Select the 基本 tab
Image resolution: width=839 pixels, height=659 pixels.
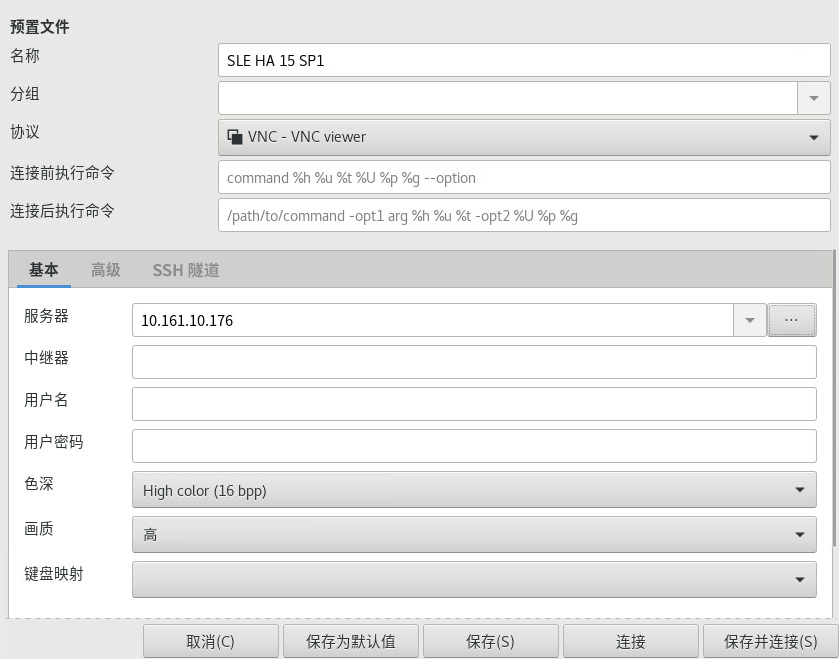pos(43,270)
